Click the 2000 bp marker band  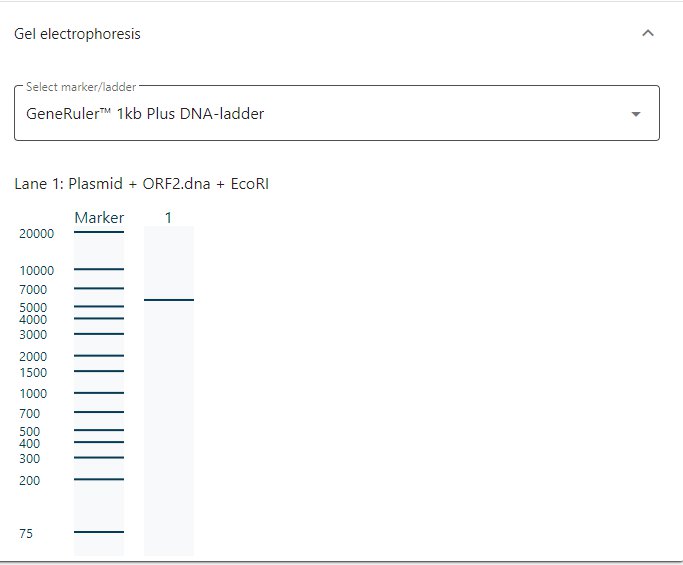coord(99,356)
